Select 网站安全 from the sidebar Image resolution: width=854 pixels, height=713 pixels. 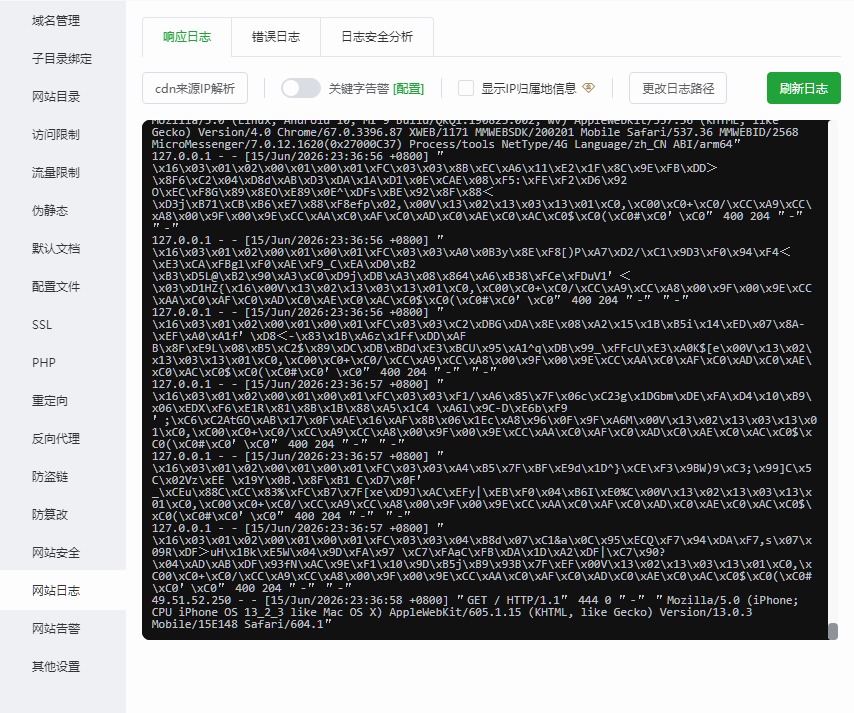point(56,553)
